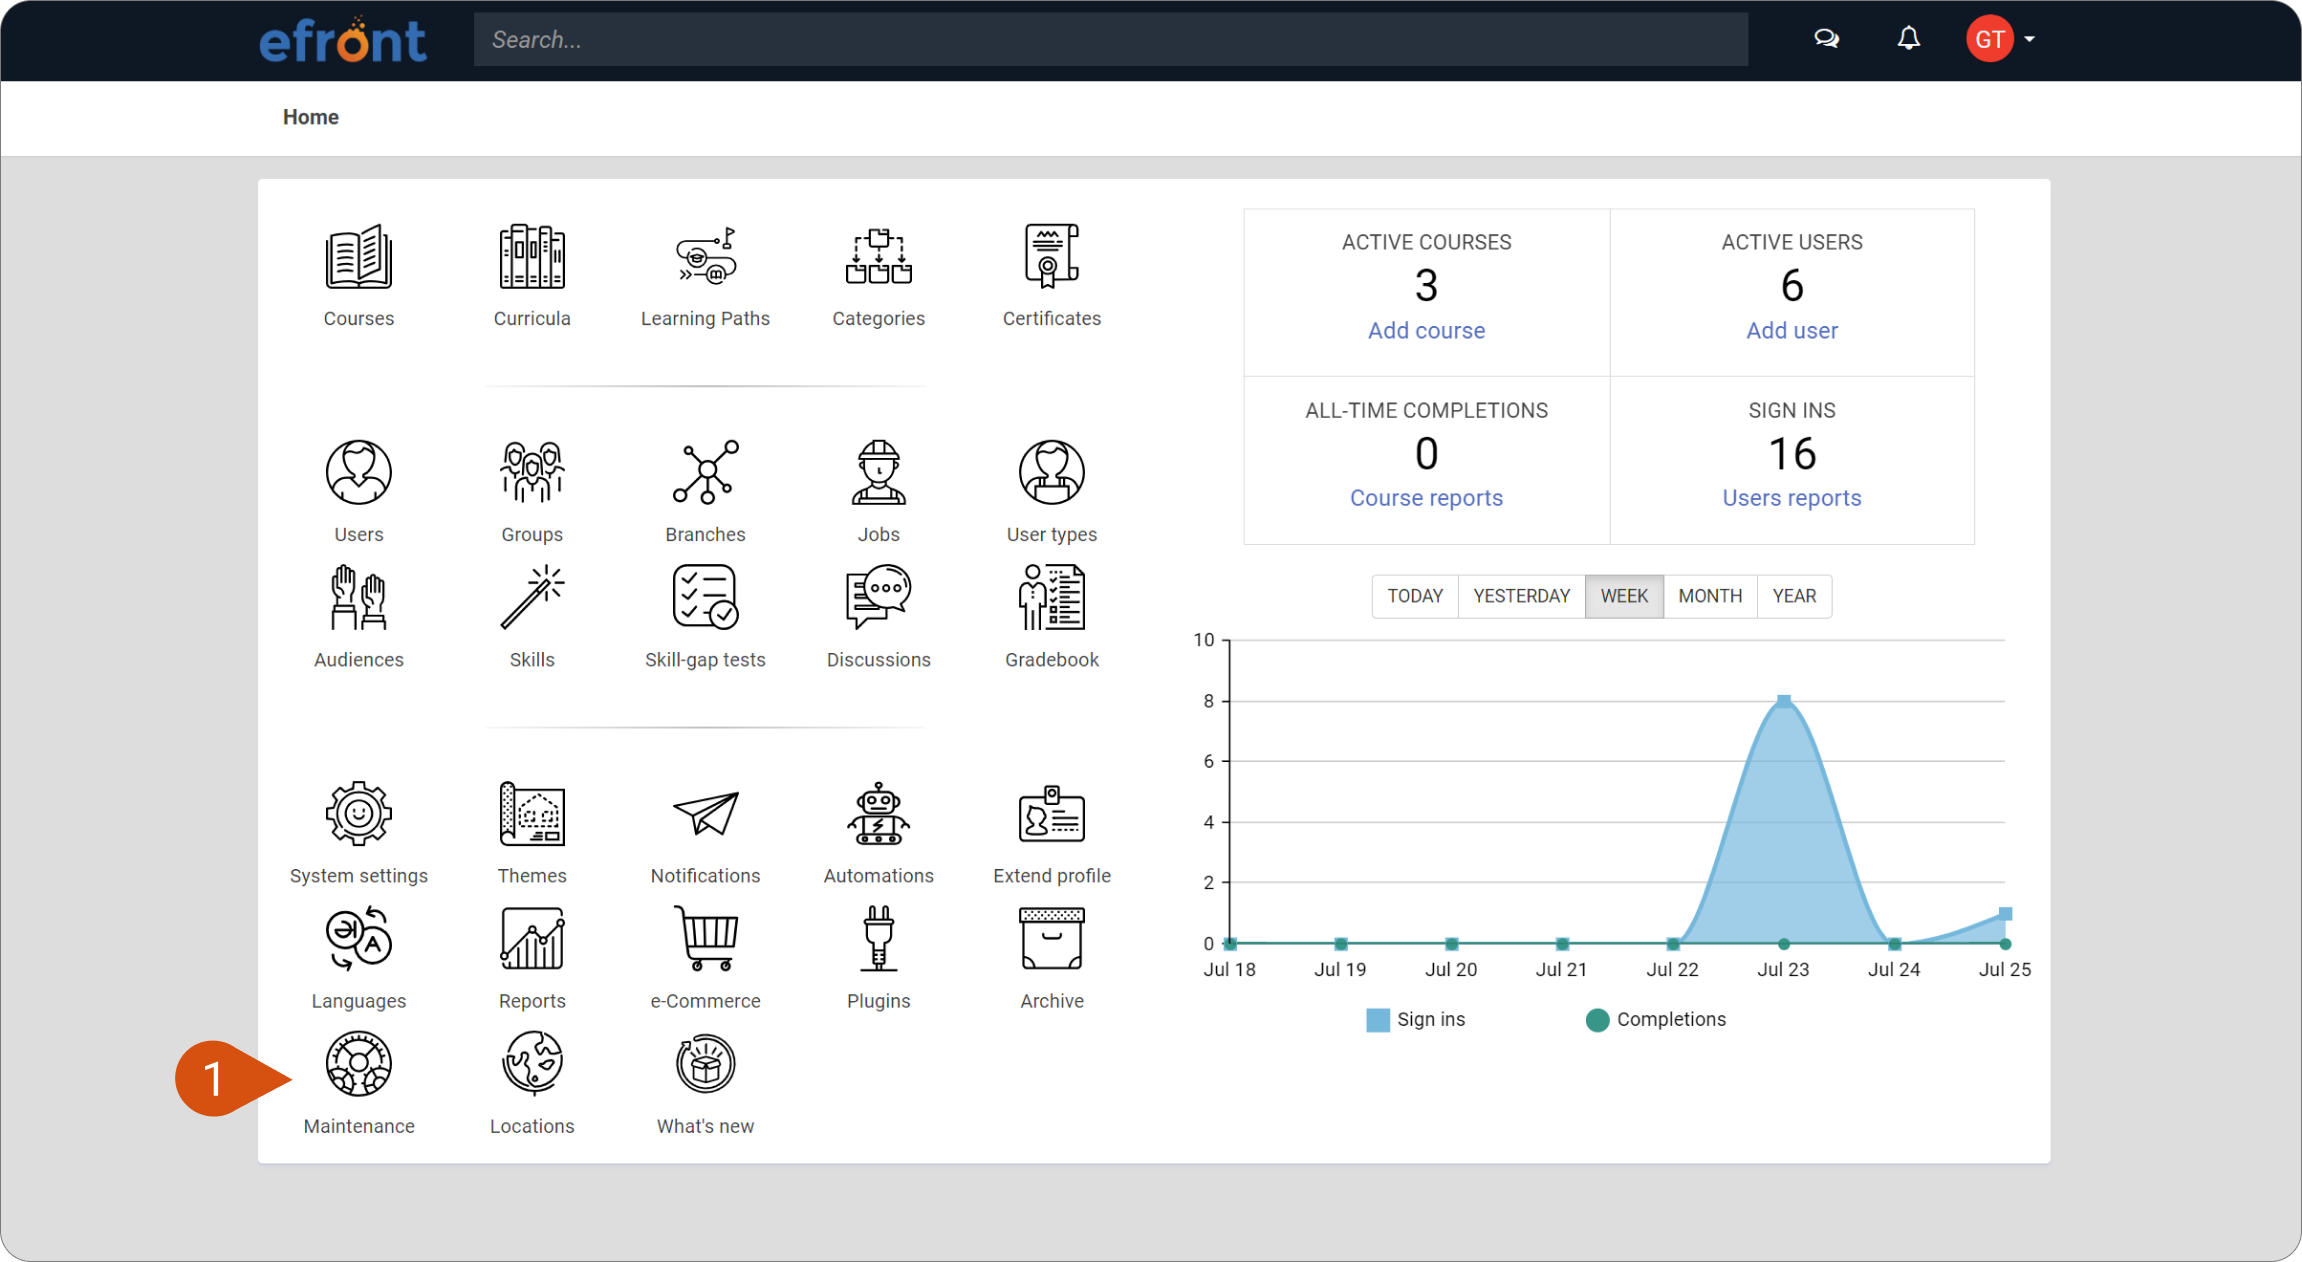Switch chart range to MONTH
This screenshot has width=2302, height=1262.
[1709, 596]
